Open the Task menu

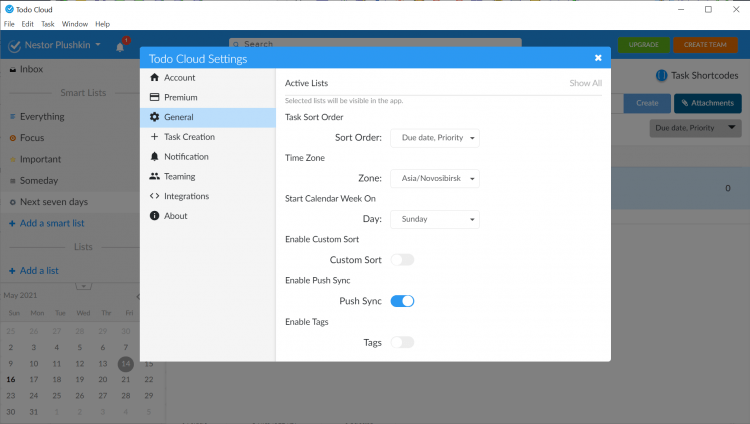[48, 24]
